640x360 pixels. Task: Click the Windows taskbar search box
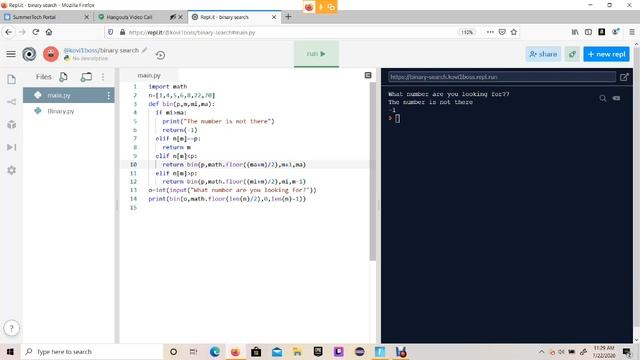(x=92, y=352)
